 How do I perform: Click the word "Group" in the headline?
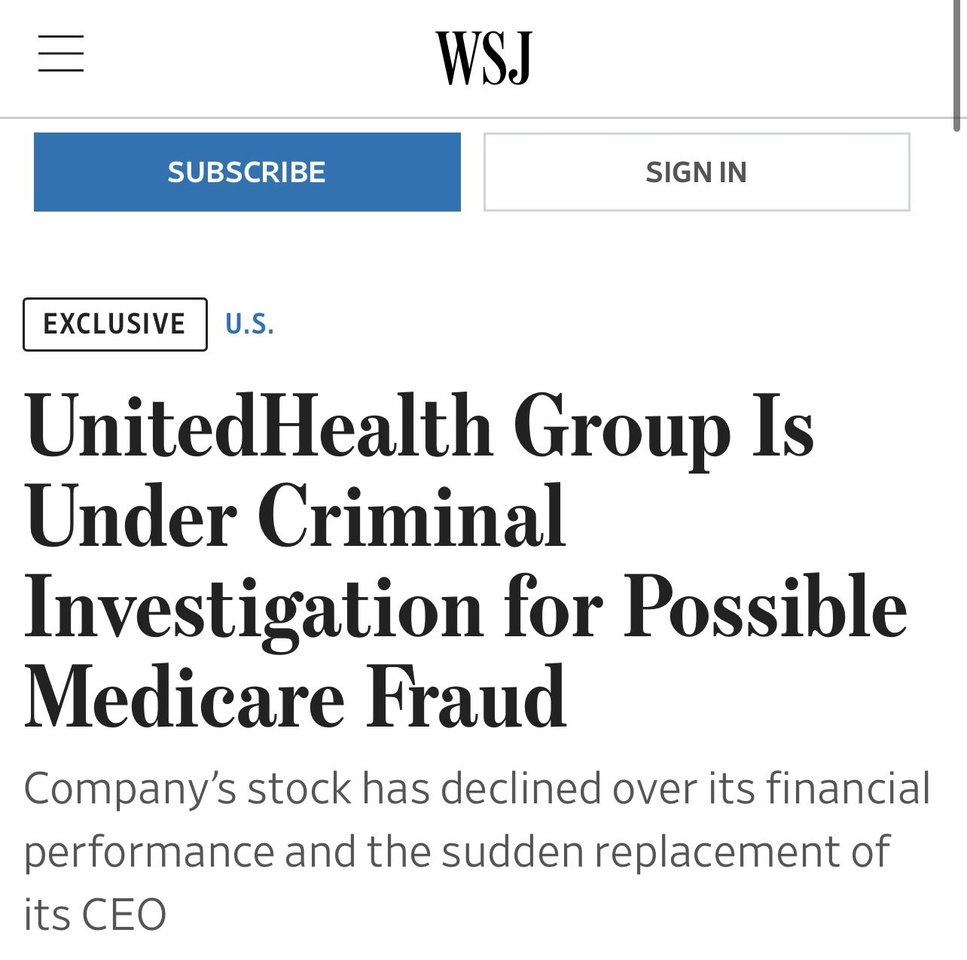tap(622, 430)
